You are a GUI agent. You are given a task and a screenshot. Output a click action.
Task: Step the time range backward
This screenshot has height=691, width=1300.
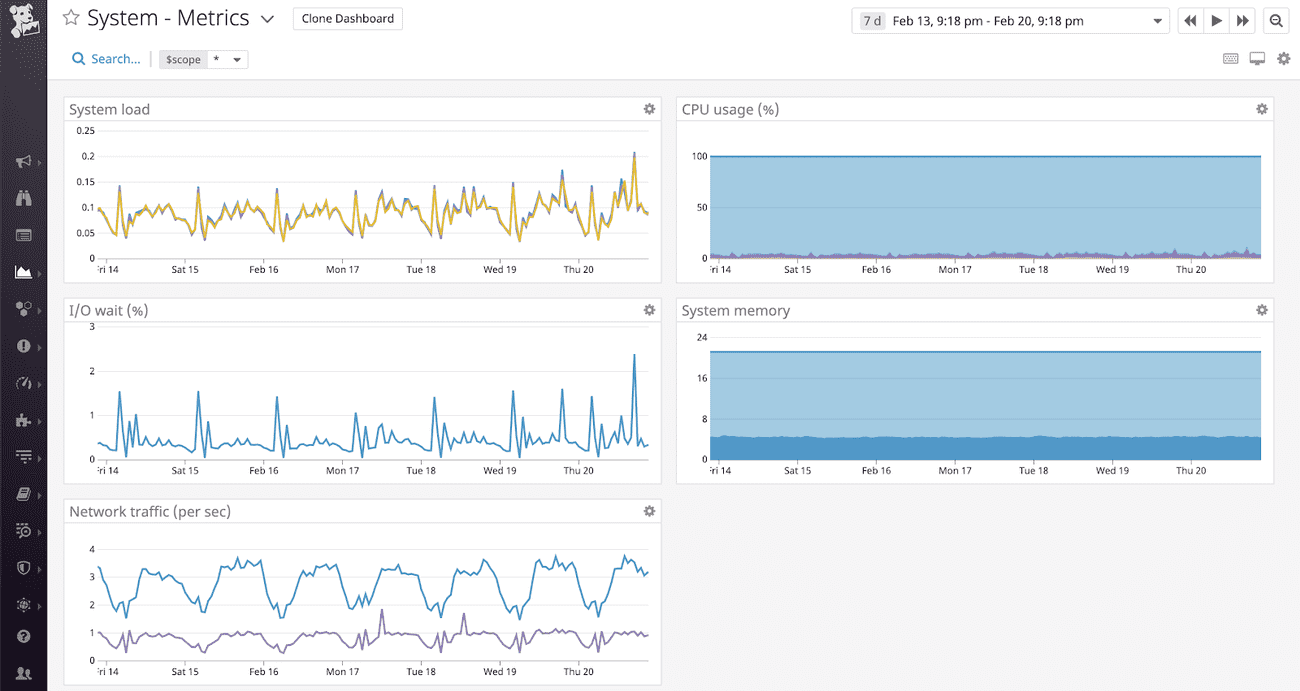click(x=1190, y=20)
